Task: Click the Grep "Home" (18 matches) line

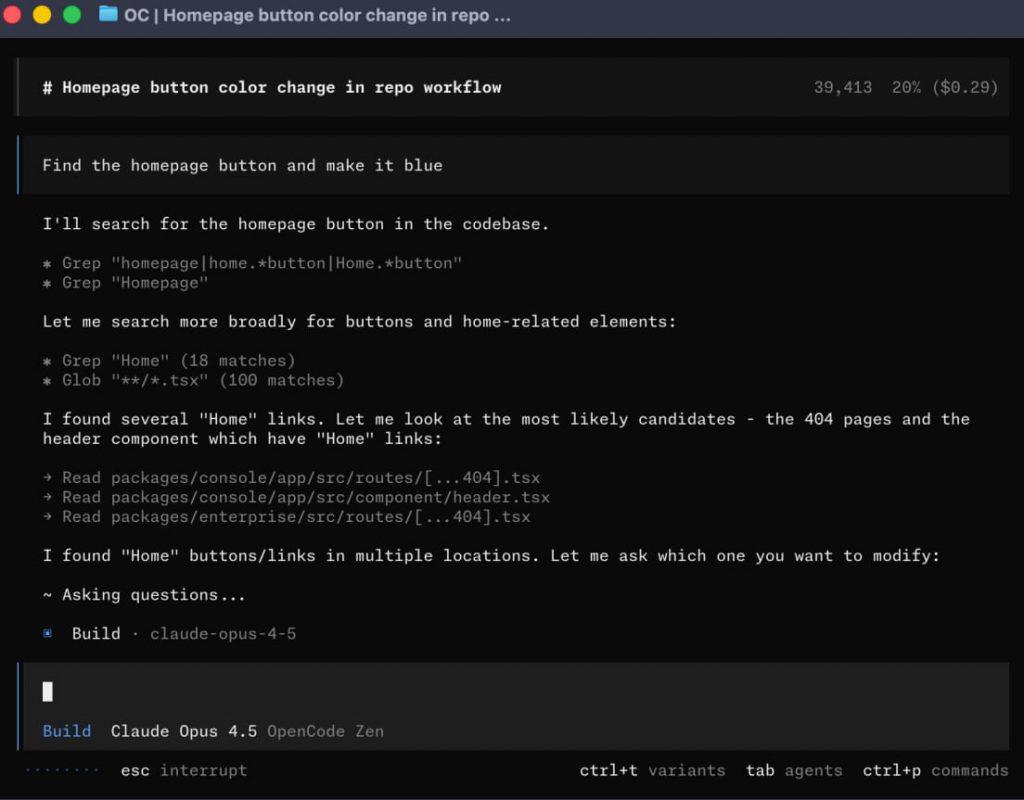Action: pyautogui.click(x=169, y=360)
